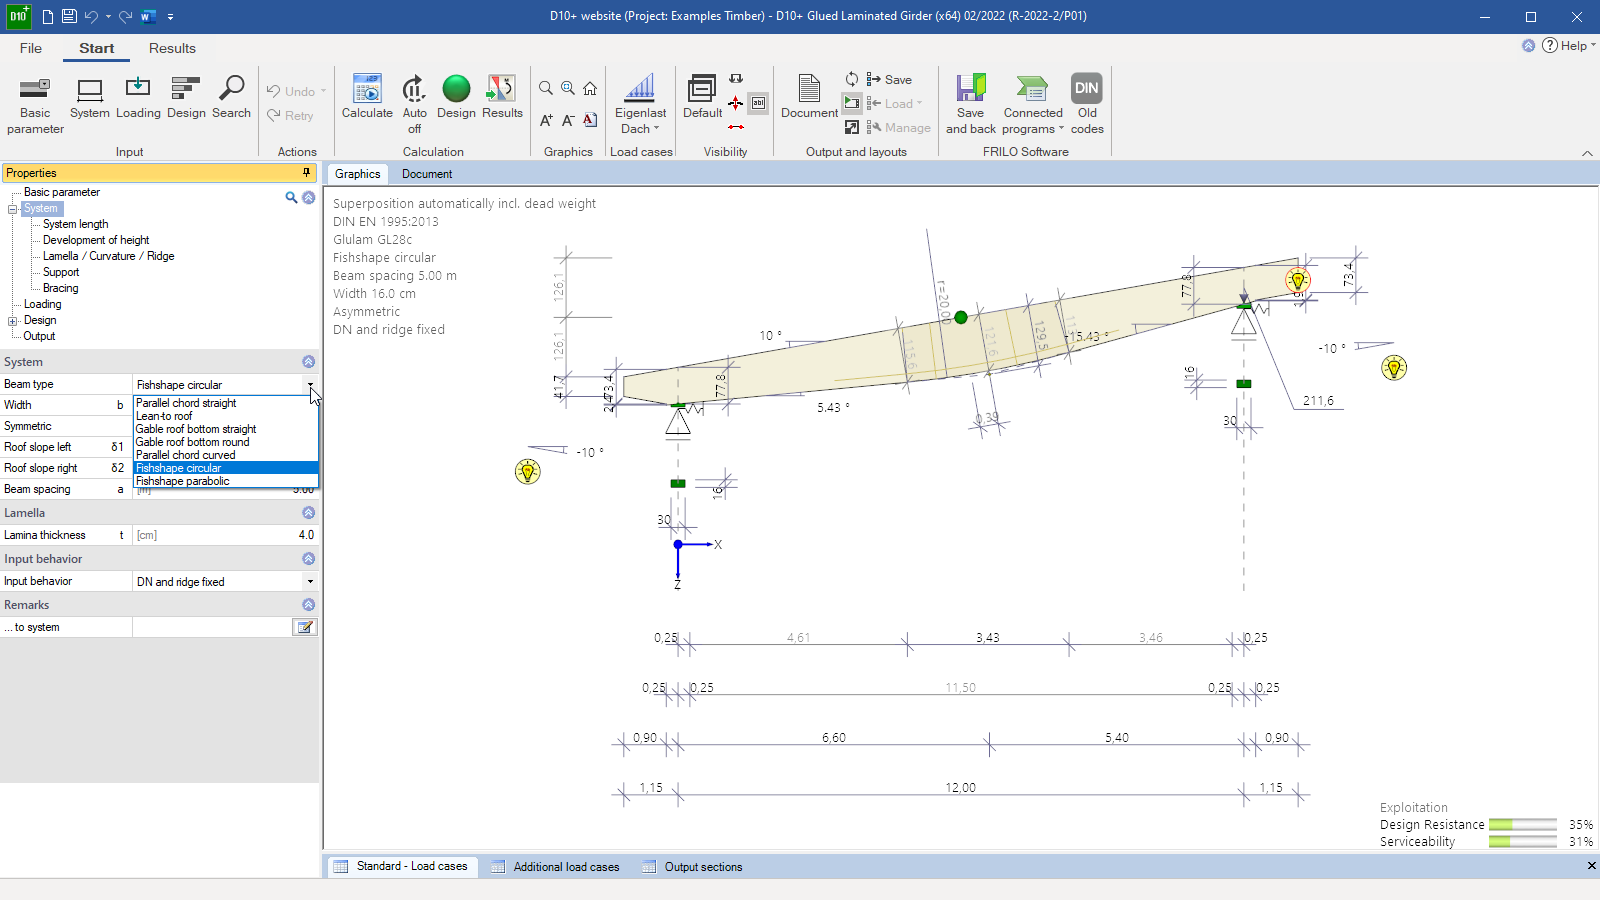1600x900 pixels.
Task: Click Design in Input group
Action: 186,98
